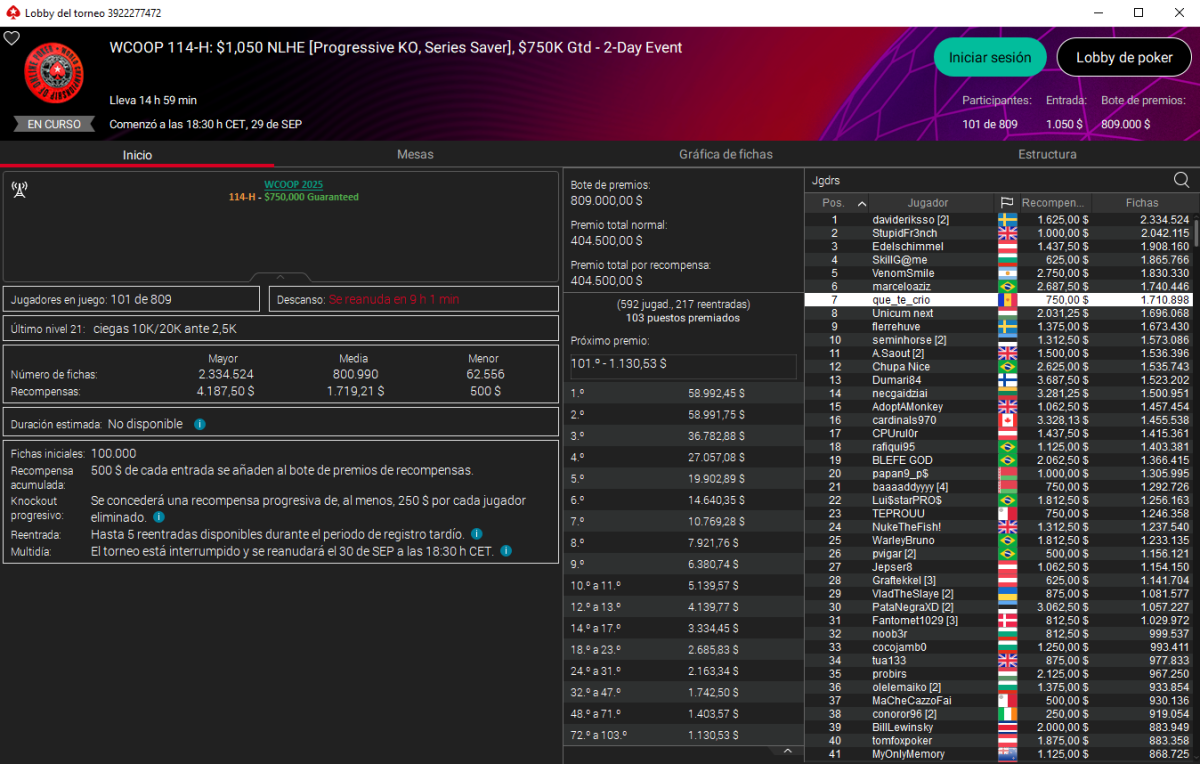Sort by Recompen... column header
The width and height of the screenshot is (1200, 764).
click(x=1054, y=202)
